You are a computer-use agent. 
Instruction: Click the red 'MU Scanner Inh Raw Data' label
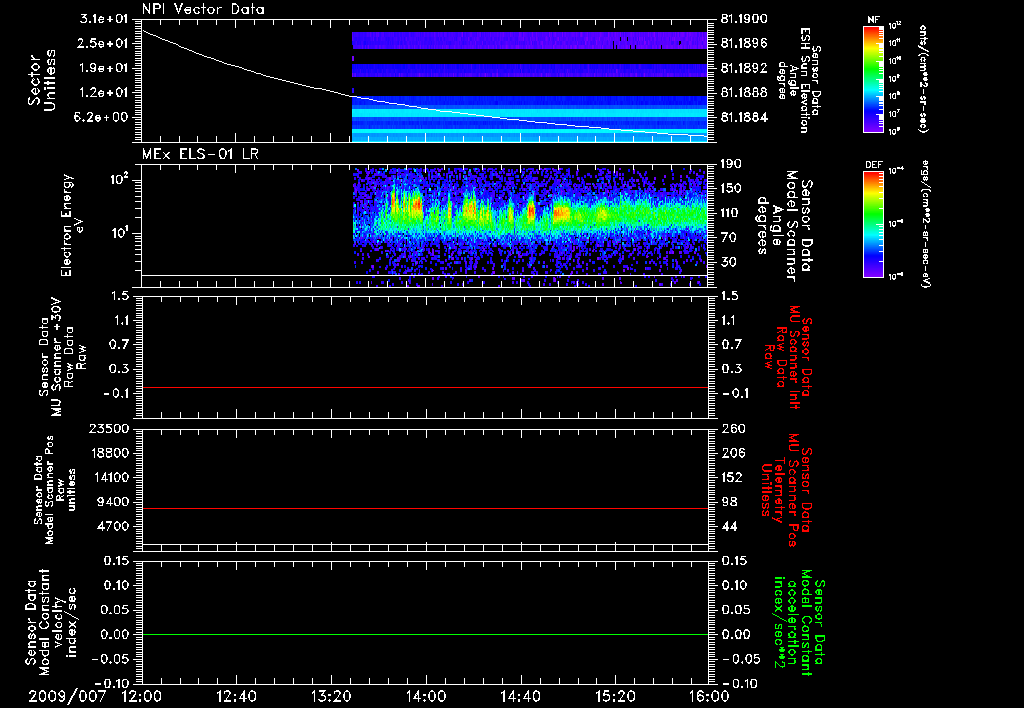pos(787,357)
